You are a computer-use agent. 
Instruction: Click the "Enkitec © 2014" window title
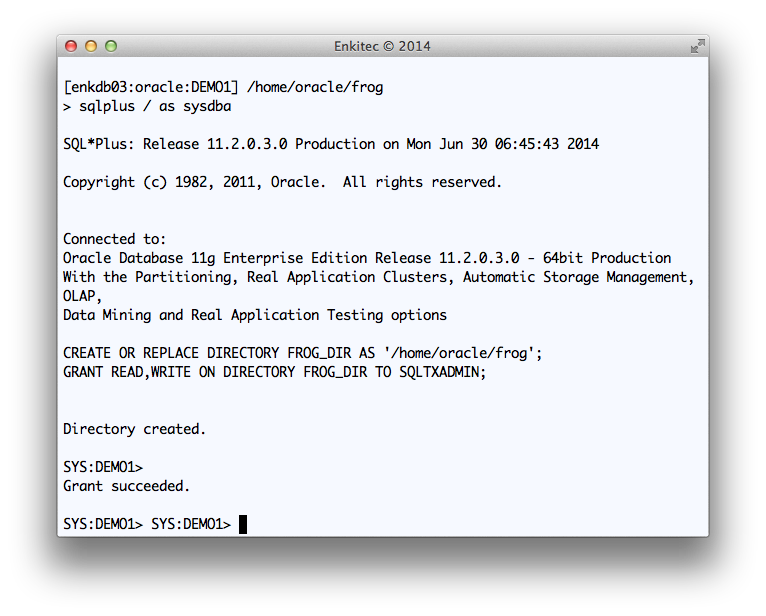tap(383, 46)
